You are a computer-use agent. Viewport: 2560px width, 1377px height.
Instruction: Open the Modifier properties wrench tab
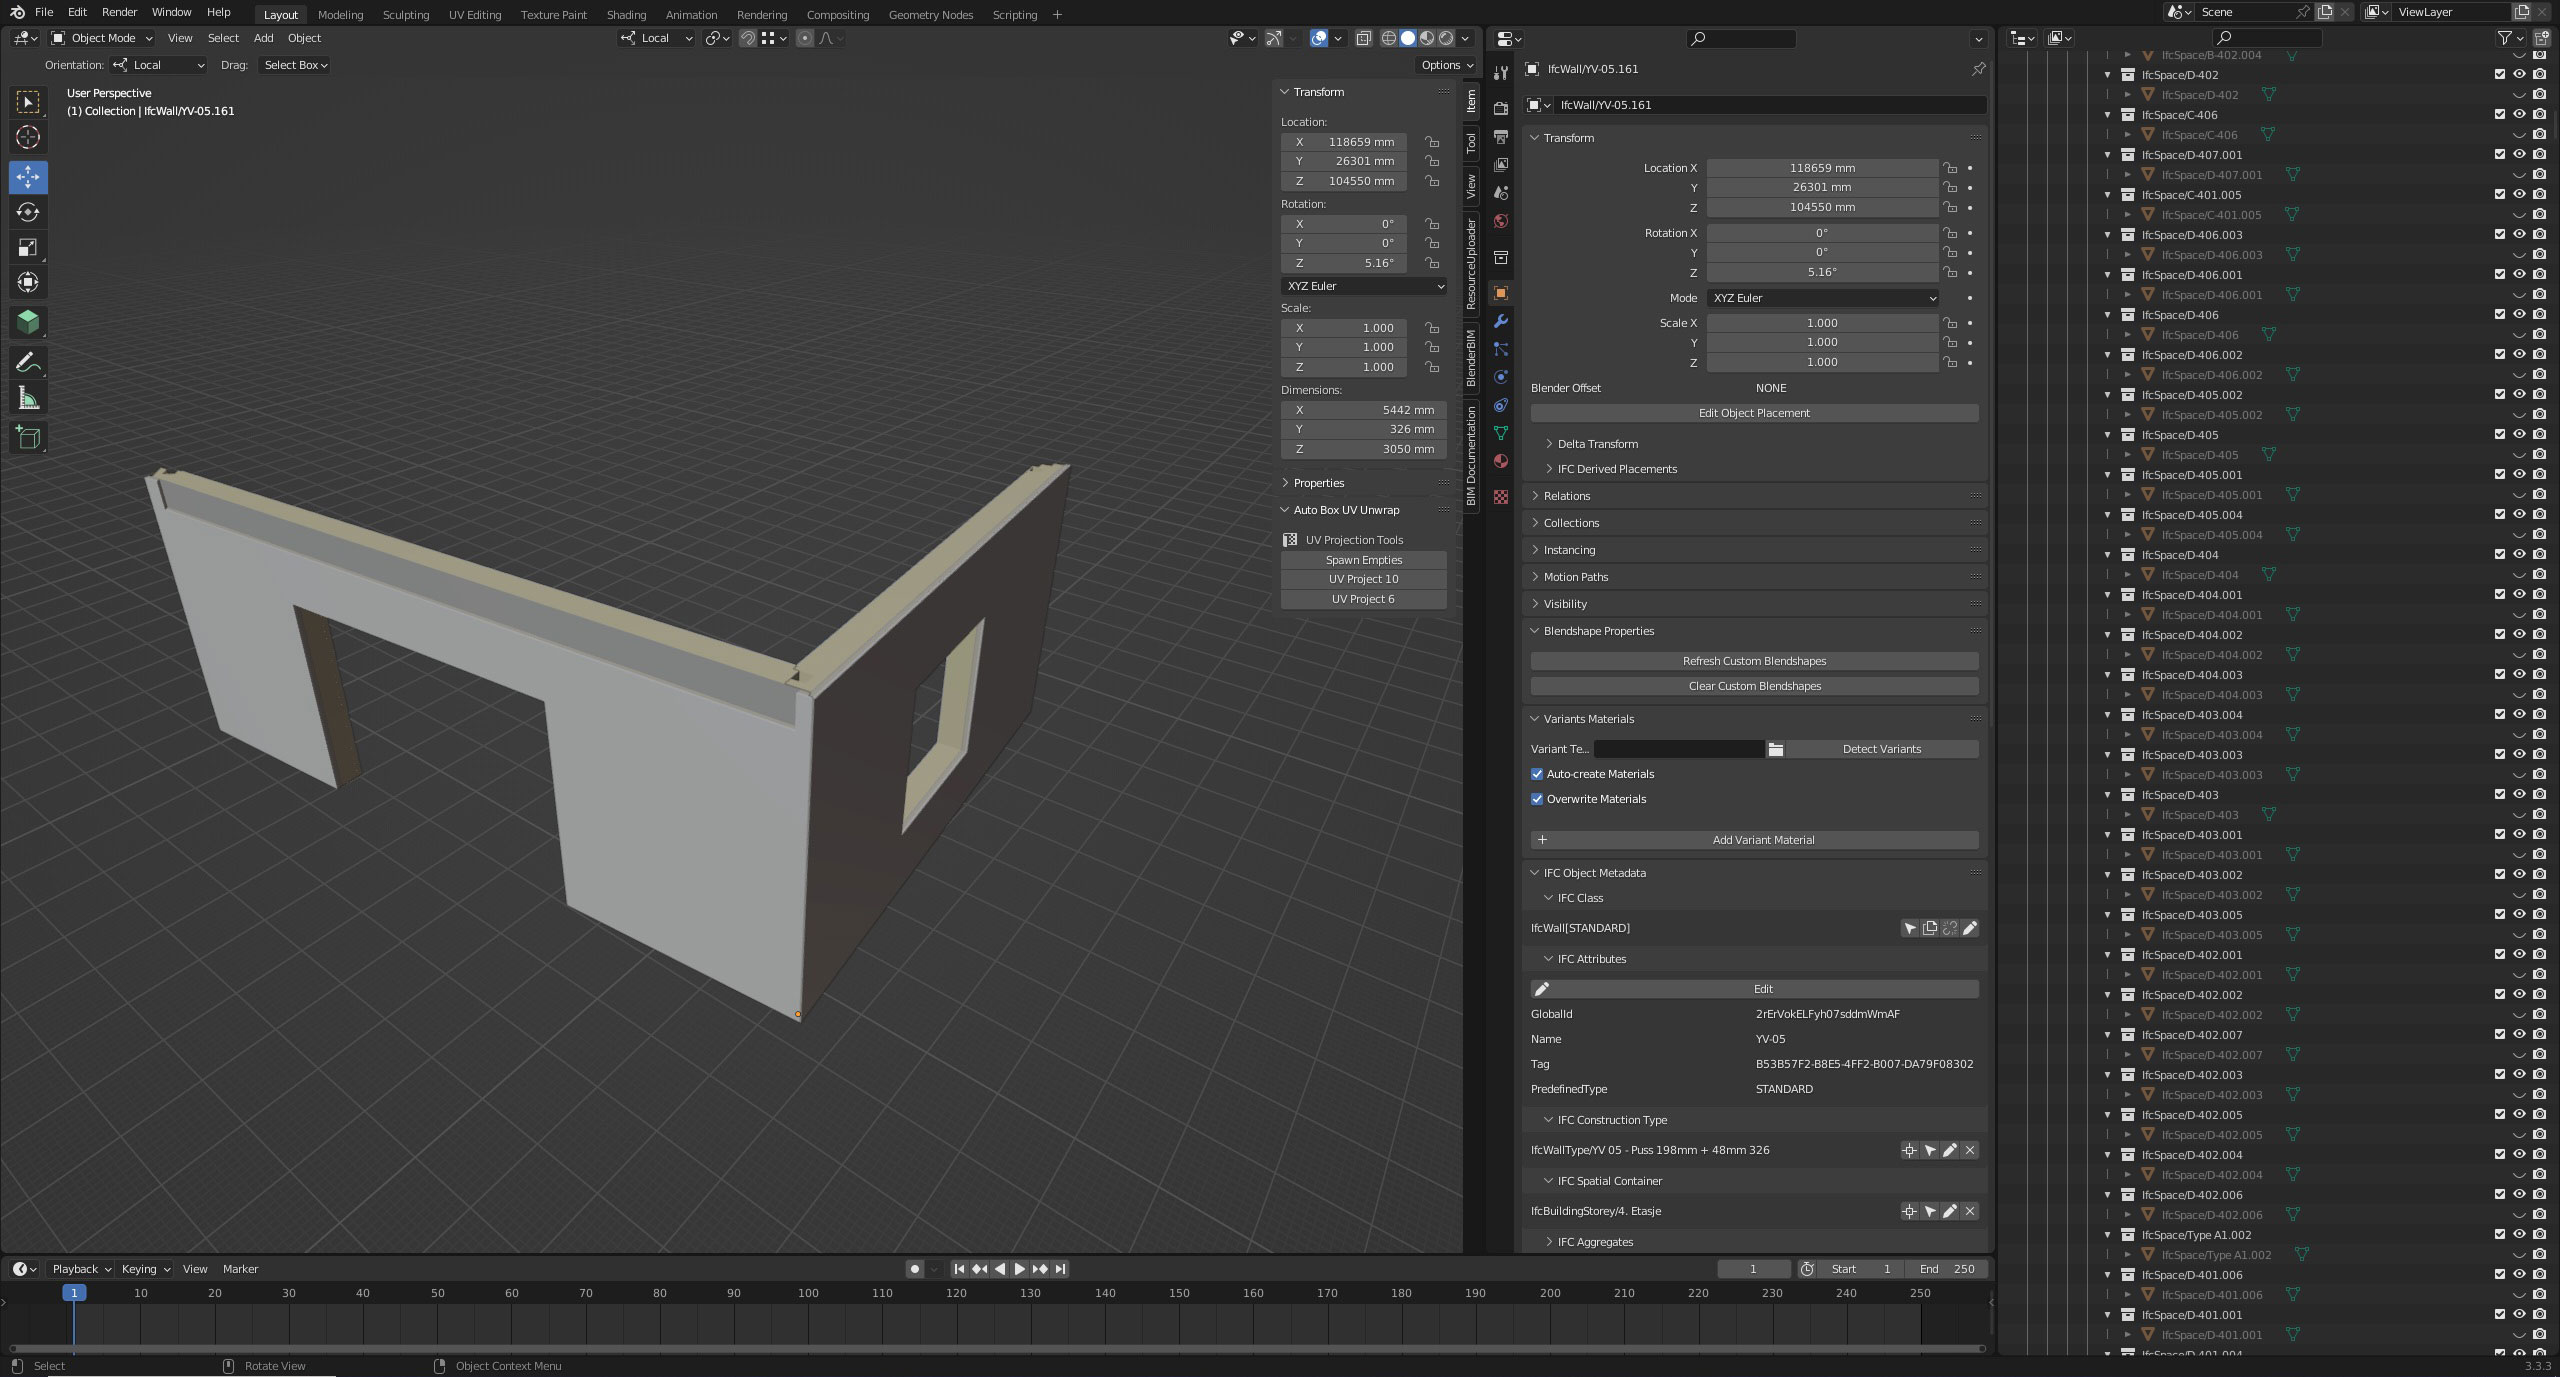pyautogui.click(x=1500, y=321)
